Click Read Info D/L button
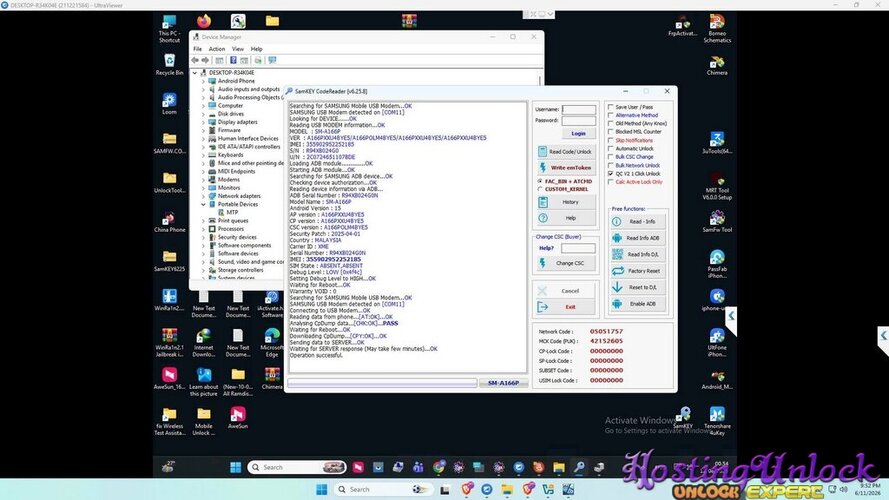The image size is (889, 500). 637,255
